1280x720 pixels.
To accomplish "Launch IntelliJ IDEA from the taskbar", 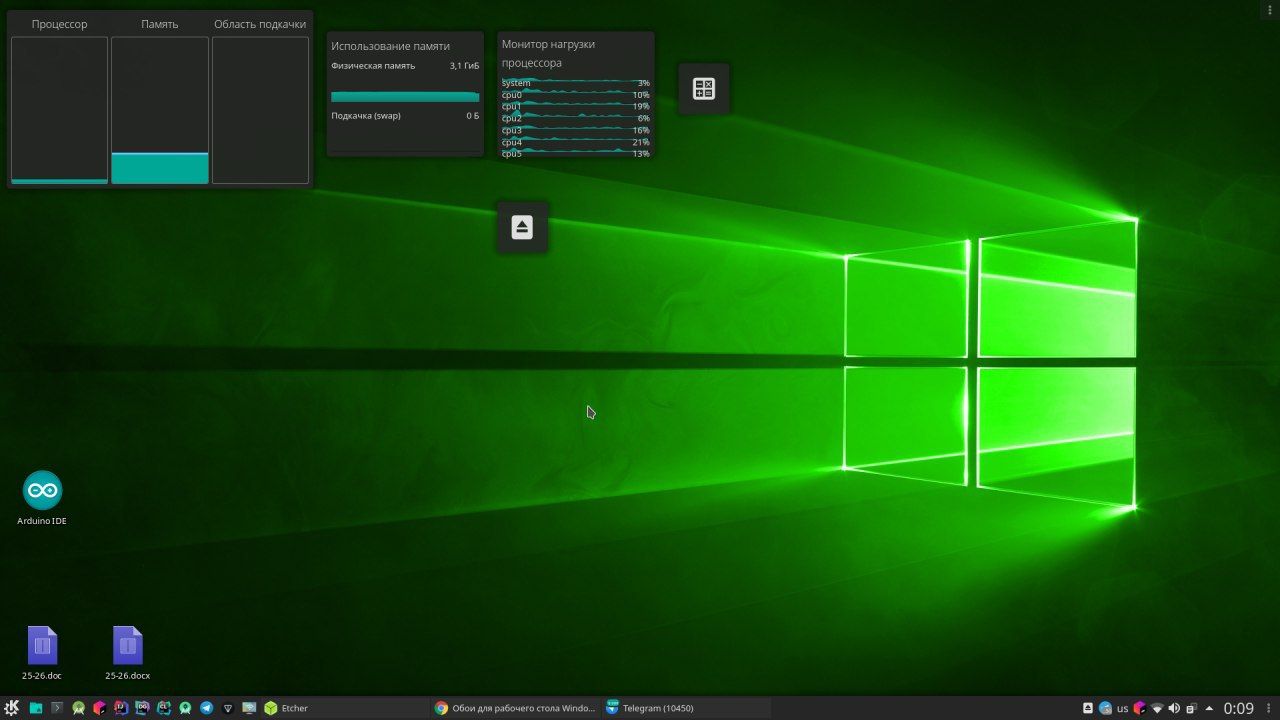I will pos(121,708).
